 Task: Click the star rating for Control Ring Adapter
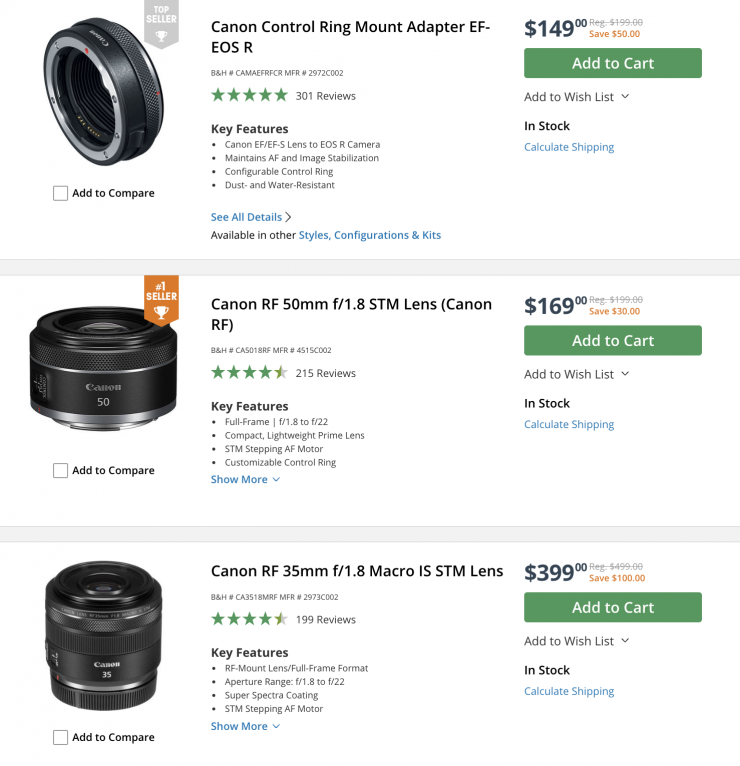click(x=249, y=96)
